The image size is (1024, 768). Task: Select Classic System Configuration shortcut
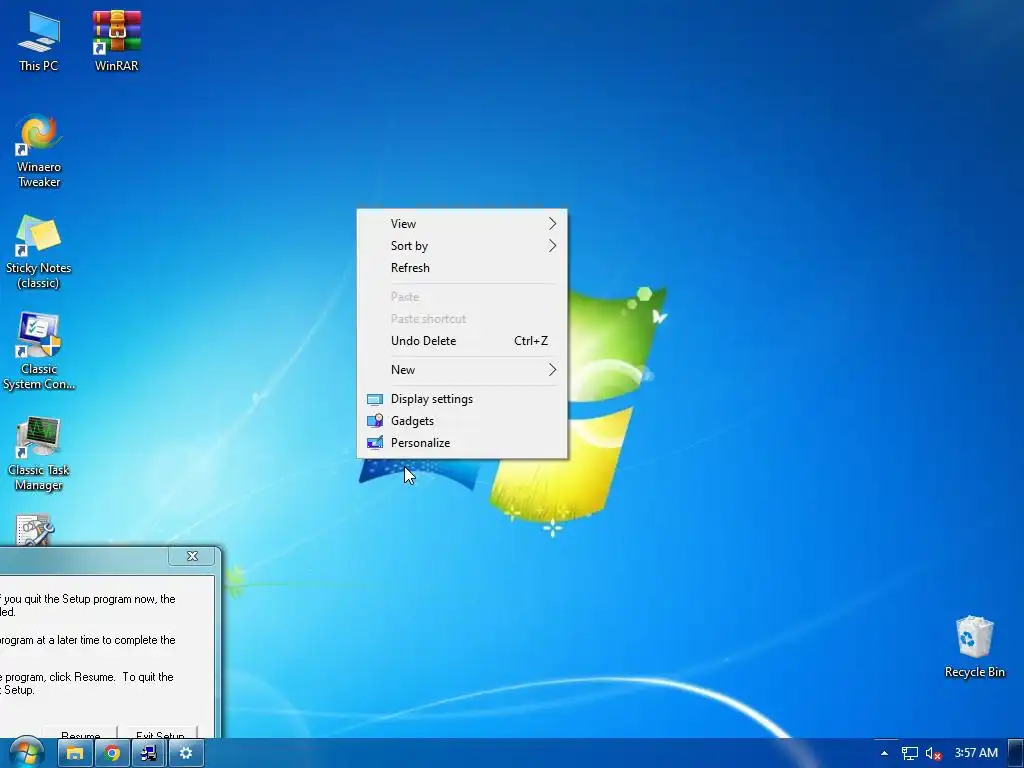coord(39,353)
